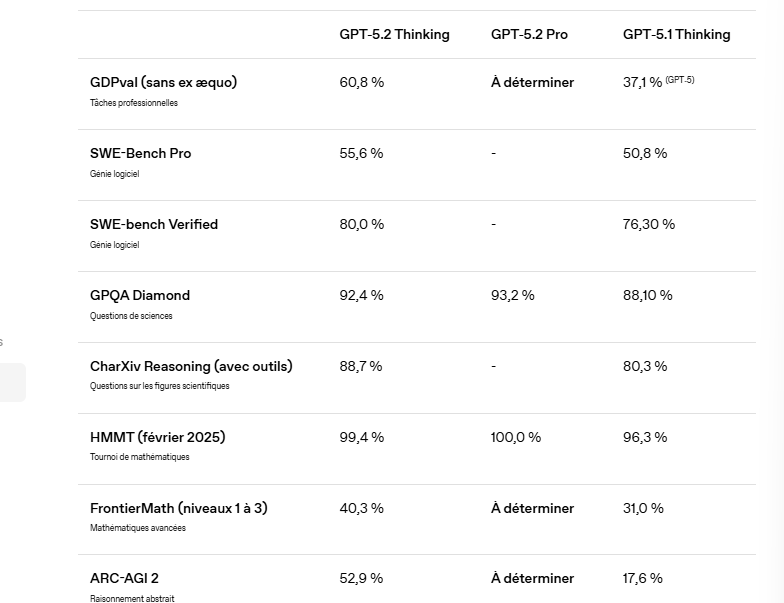
Task: Select the Questions de sciences subtitle
Action: click(x=131, y=316)
